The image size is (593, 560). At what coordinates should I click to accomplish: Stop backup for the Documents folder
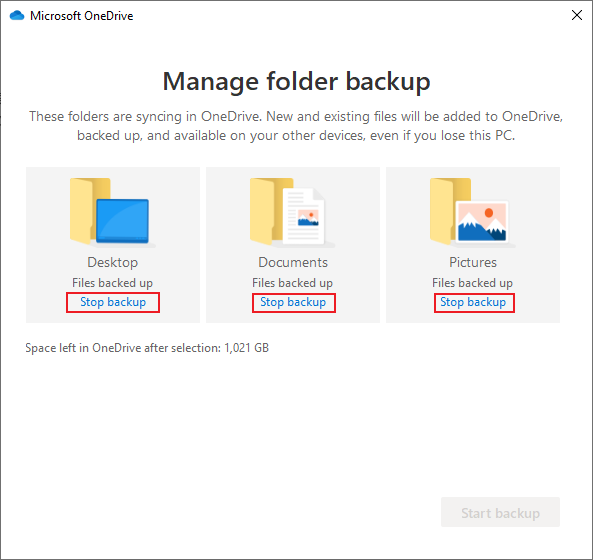pos(293,302)
